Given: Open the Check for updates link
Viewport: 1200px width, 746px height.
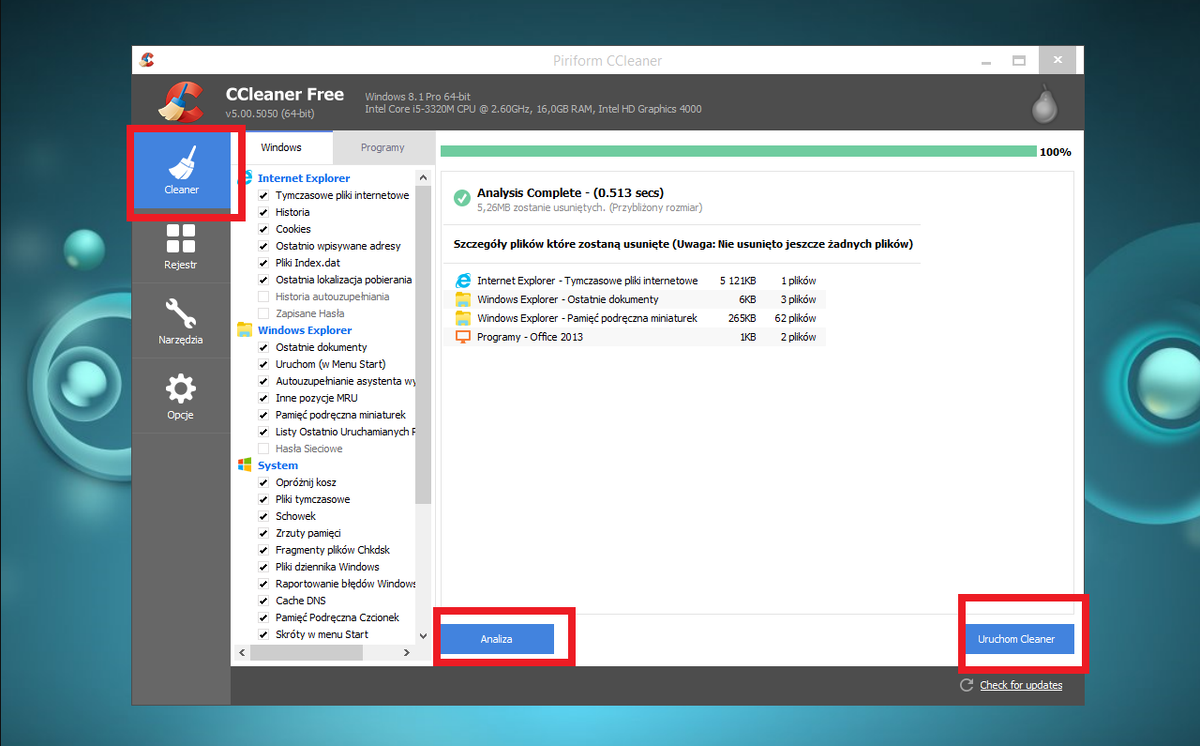Looking at the screenshot, I should [x=1021, y=685].
